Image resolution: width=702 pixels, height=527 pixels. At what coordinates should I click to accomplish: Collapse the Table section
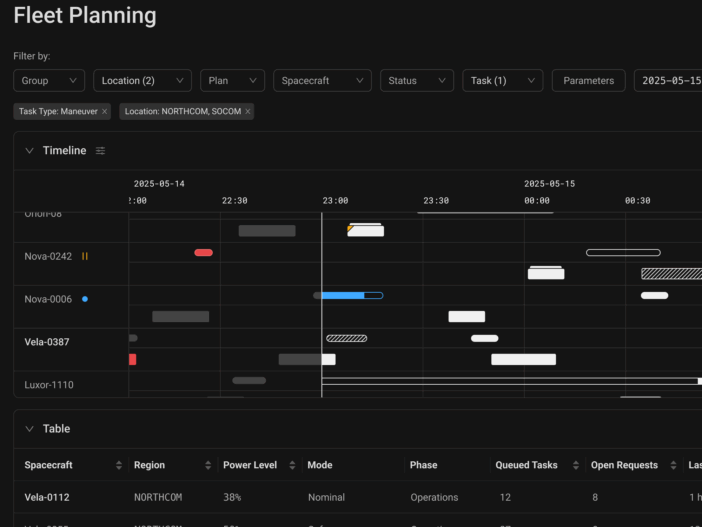[x=29, y=429]
